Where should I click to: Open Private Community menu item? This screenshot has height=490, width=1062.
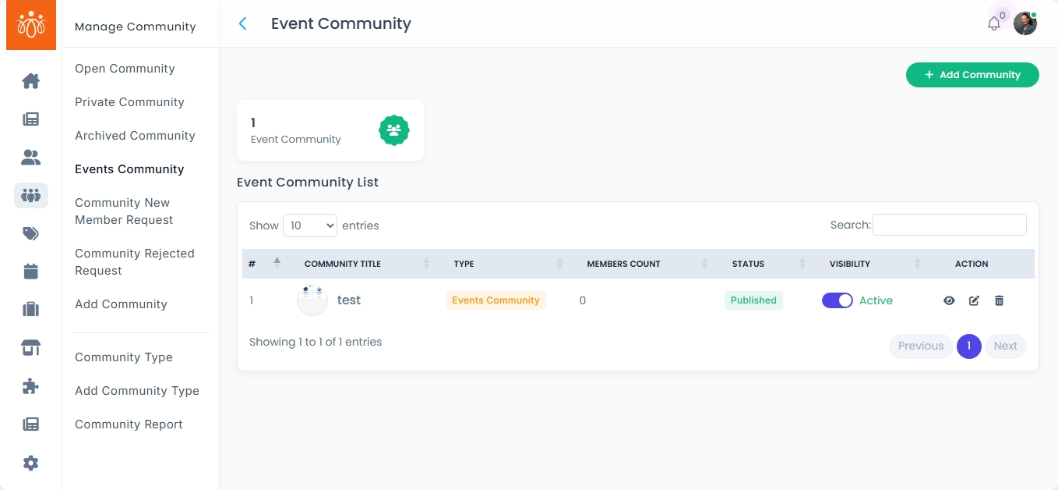[x=130, y=102]
